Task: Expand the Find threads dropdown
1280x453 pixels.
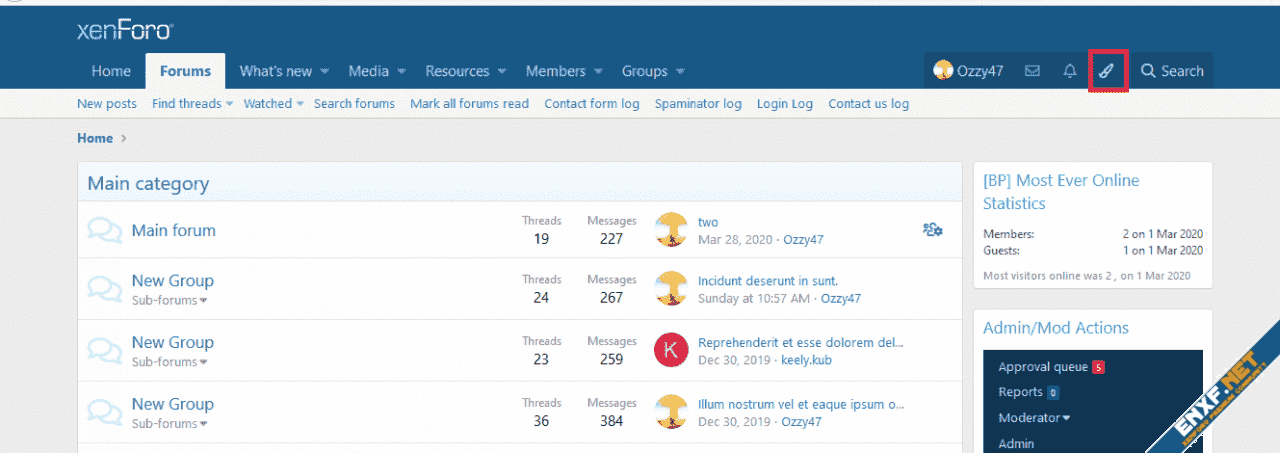Action: 229,104
